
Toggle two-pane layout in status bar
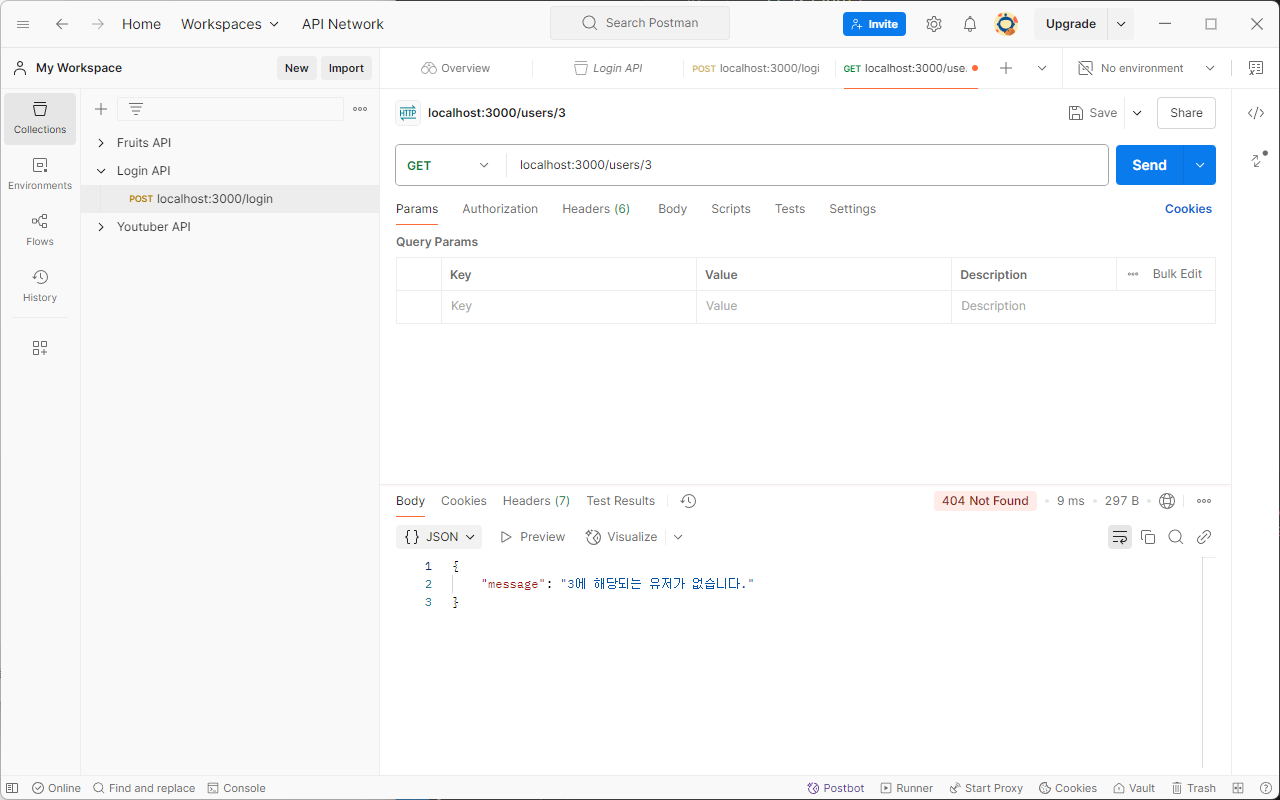tap(1238, 788)
